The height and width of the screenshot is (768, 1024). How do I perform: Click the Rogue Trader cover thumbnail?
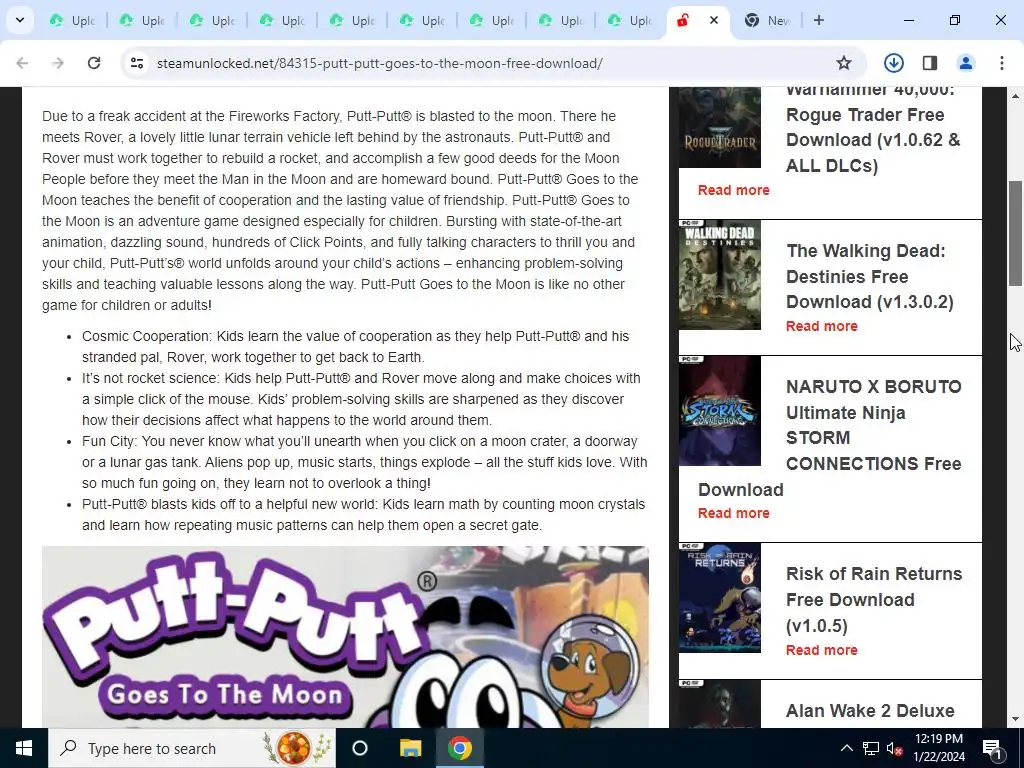(720, 127)
